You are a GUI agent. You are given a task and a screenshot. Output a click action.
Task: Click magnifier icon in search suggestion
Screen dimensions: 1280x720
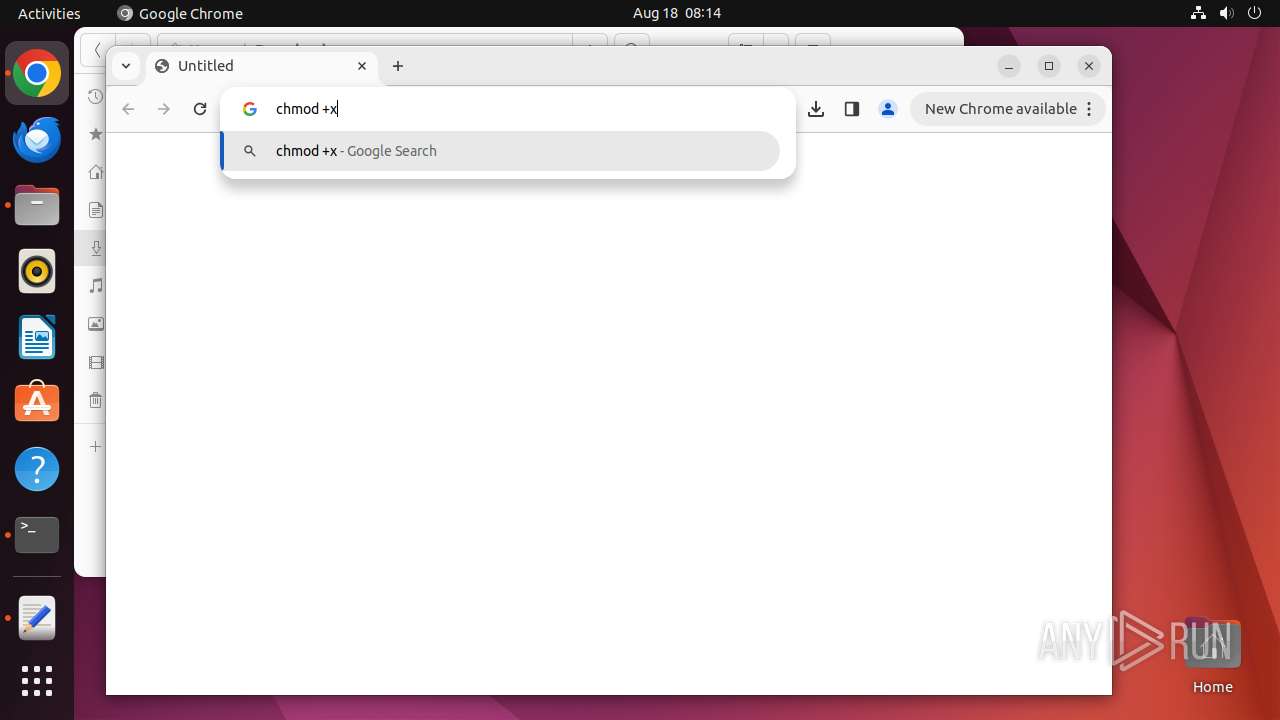click(x=250, y=151)
